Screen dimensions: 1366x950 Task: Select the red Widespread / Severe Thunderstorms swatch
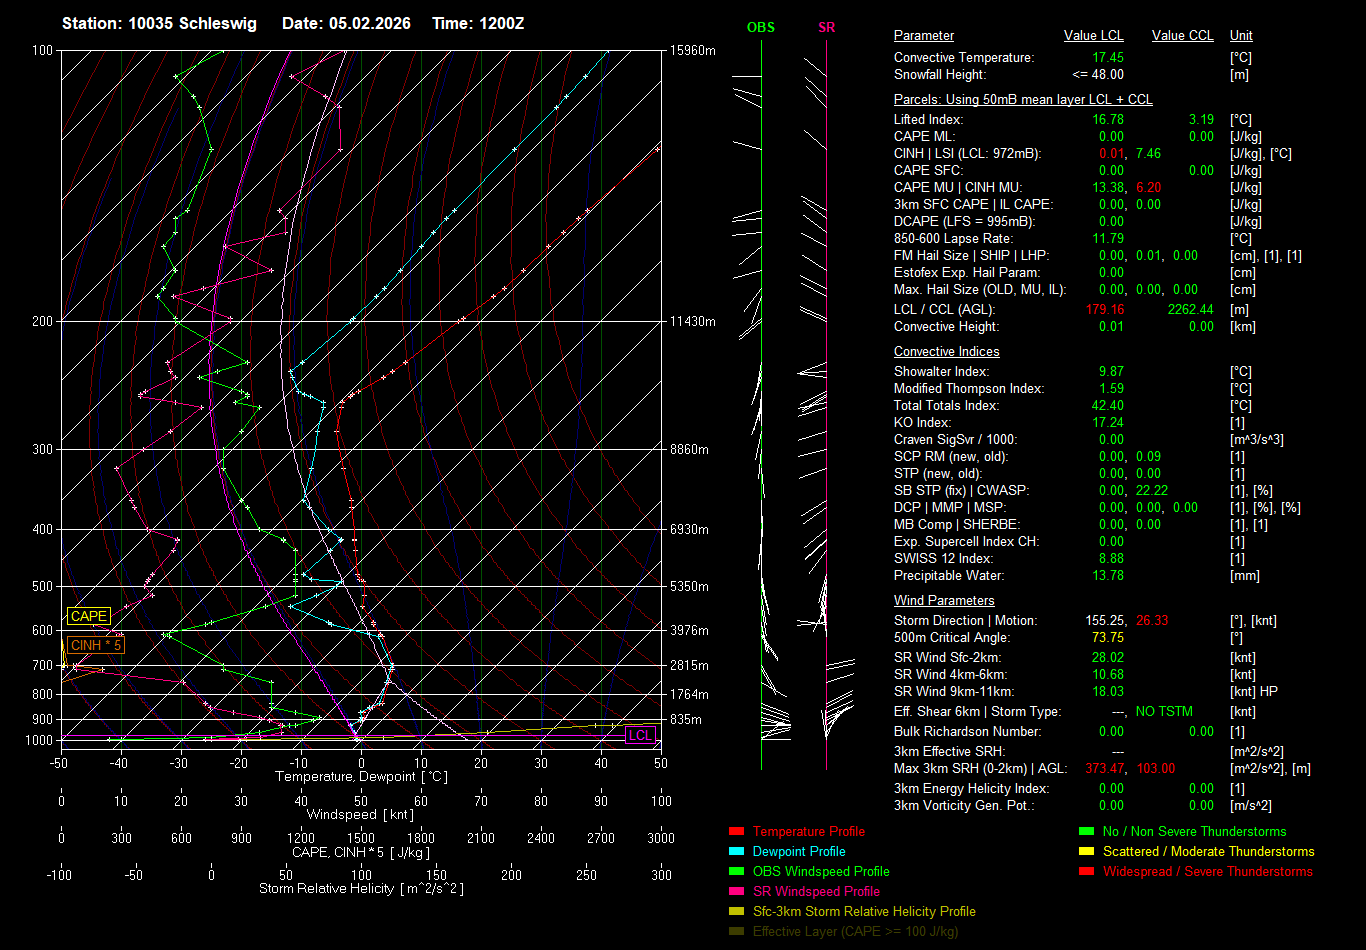(1086, 872)
